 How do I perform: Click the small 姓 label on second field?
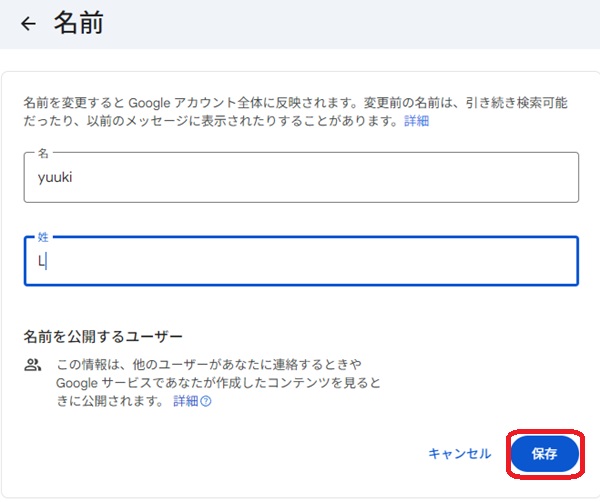42,237
